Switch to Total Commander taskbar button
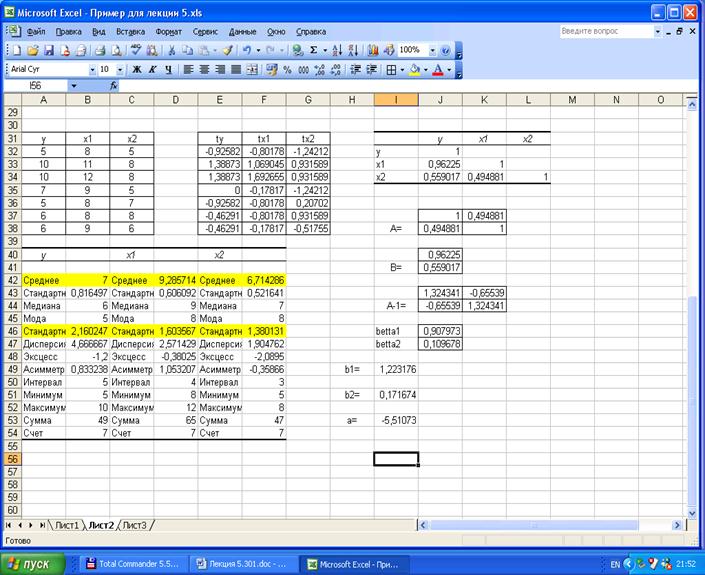Viewport: 705px width, 575px height. pos(134,564)
